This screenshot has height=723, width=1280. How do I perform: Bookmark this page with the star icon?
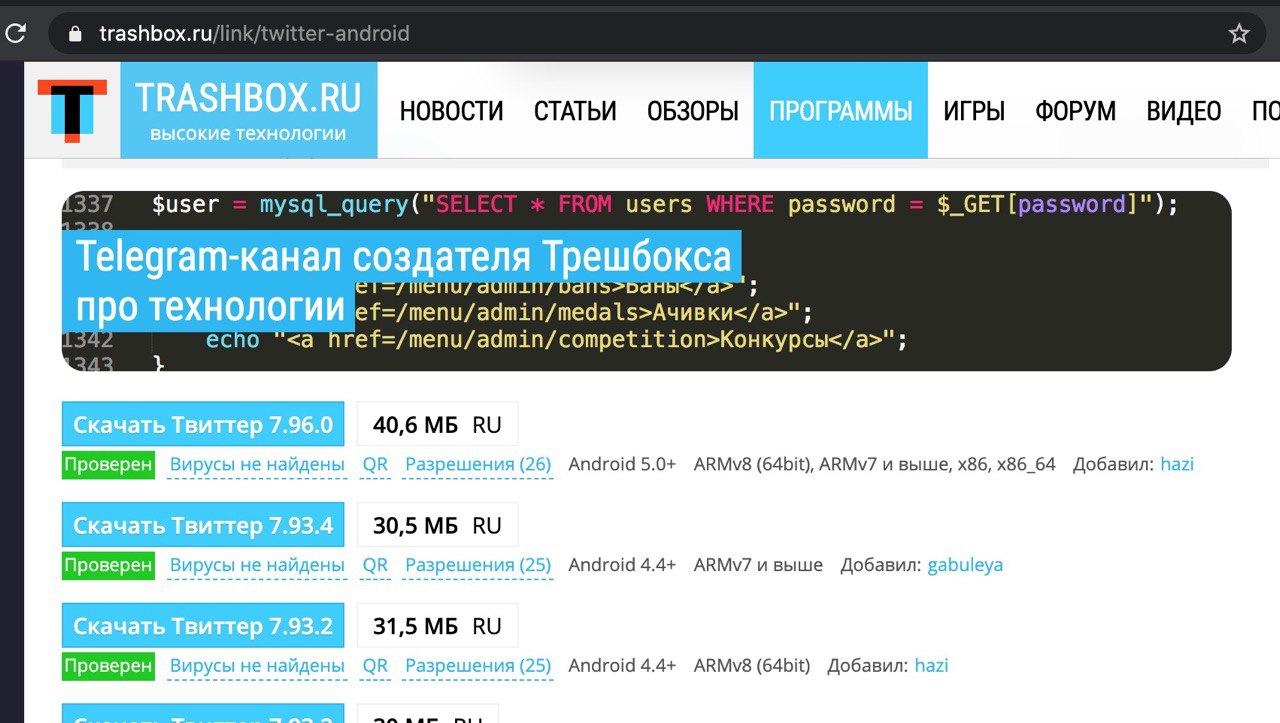pyautogui.click(x=1239, y=34)
